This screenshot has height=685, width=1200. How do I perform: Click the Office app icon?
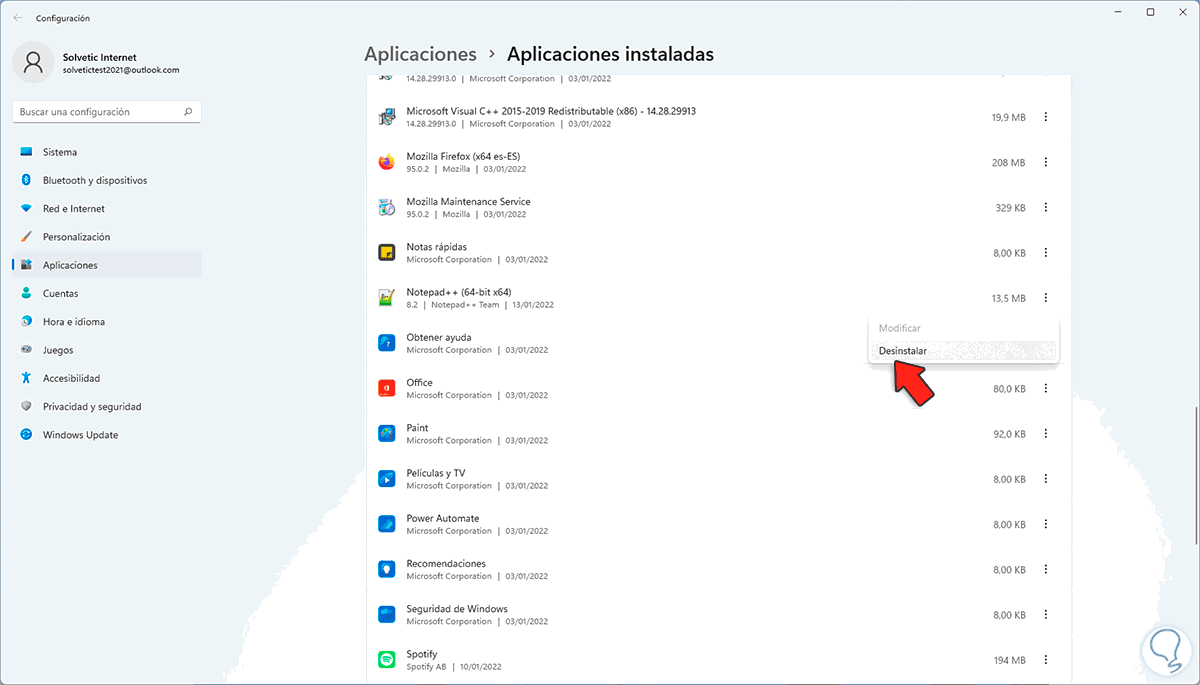[x=387, y=388]
